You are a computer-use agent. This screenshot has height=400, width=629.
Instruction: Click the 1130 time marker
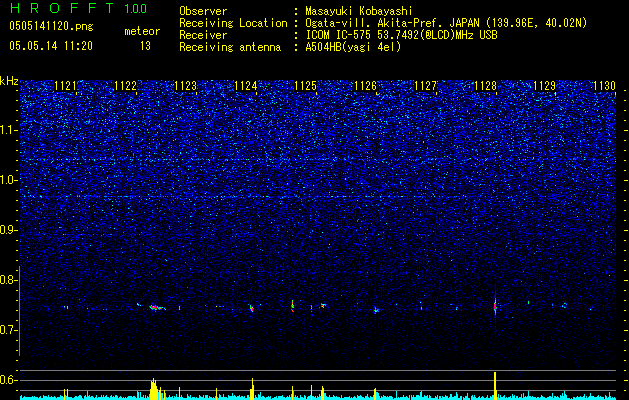(x=605, y=86)
